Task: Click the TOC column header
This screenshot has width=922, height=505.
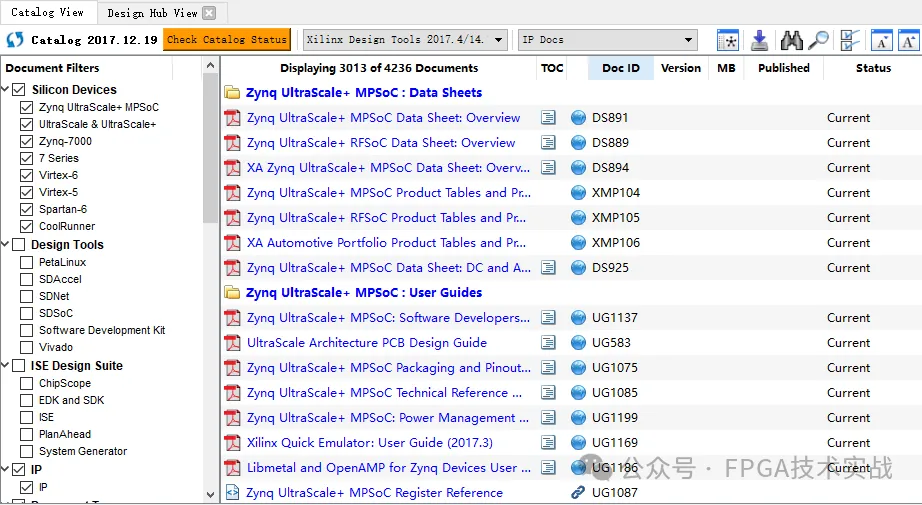Action: tap(552, 68)
